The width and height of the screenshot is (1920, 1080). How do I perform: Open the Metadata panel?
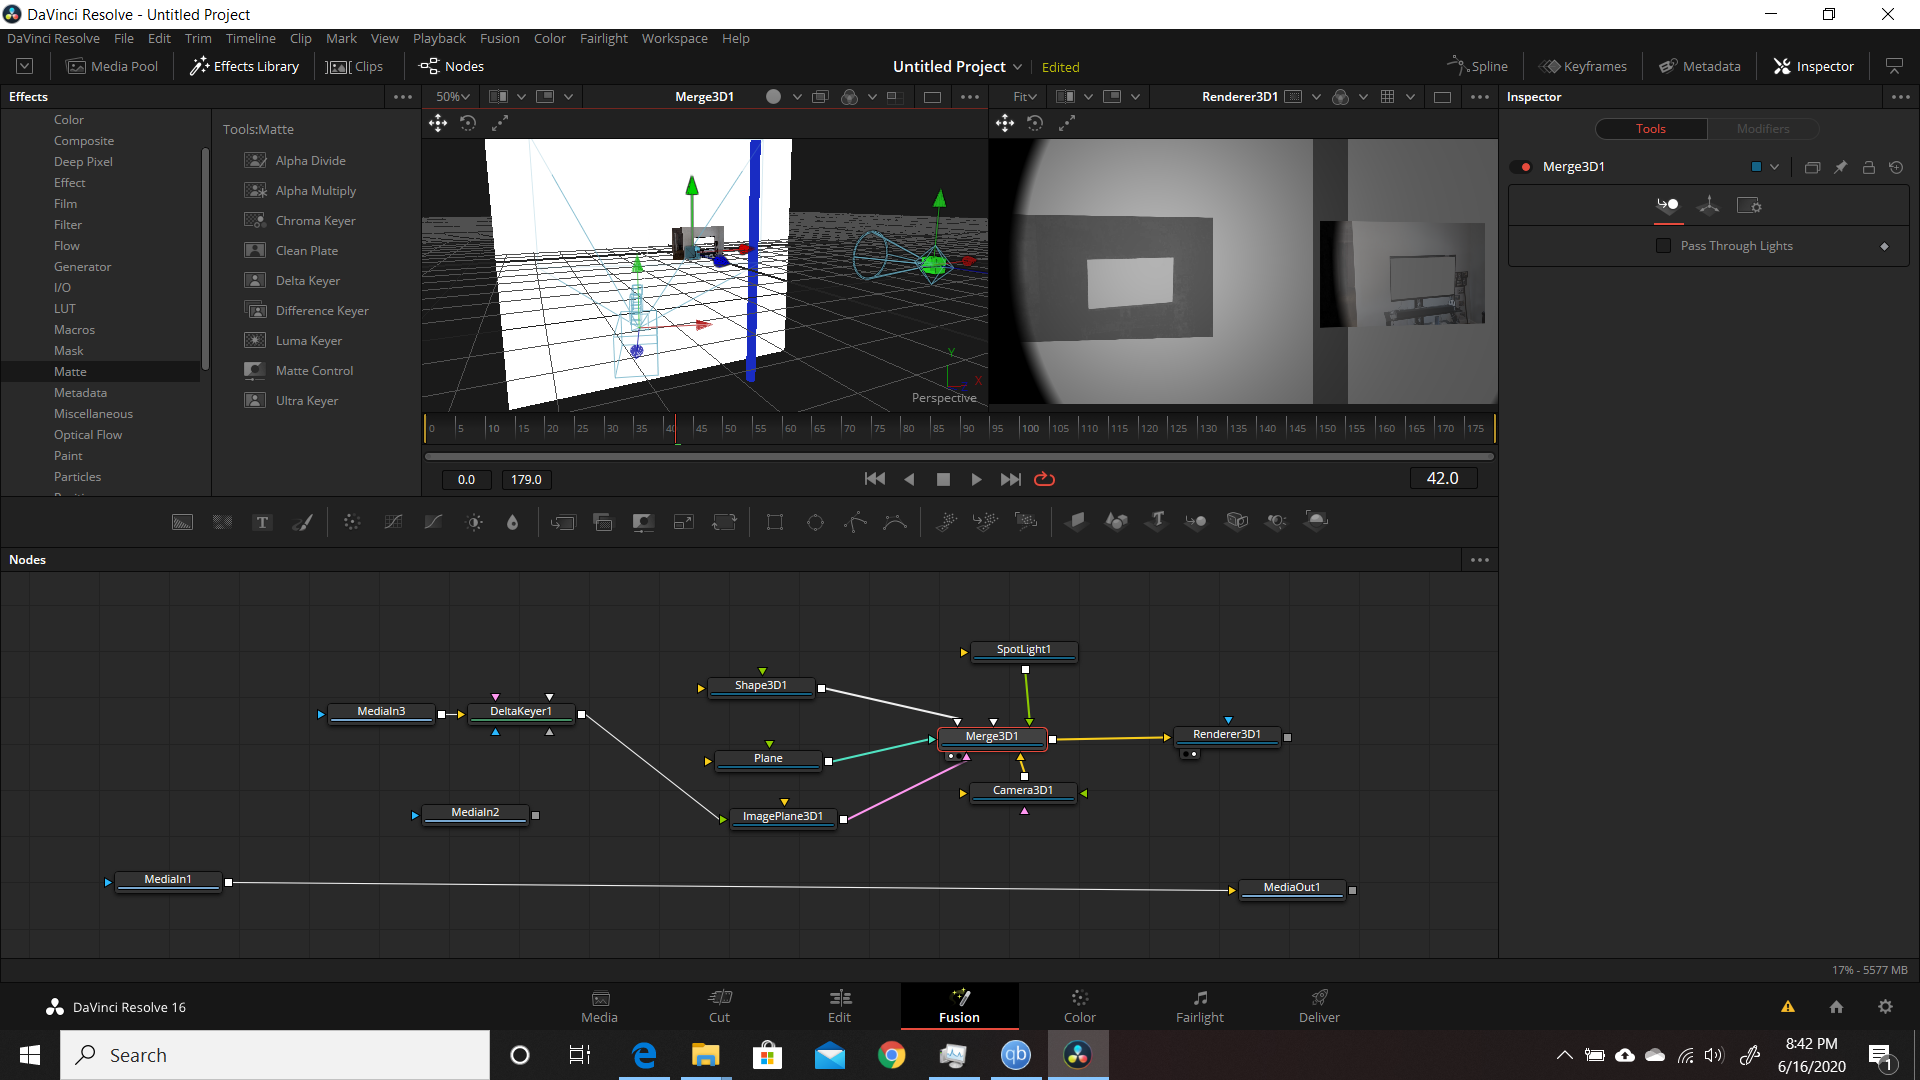(x=1700, y=66)
